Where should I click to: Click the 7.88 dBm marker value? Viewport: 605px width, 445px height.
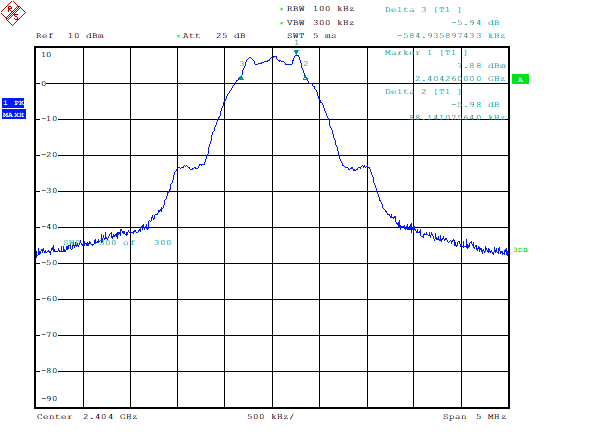[x=481, y=66]
